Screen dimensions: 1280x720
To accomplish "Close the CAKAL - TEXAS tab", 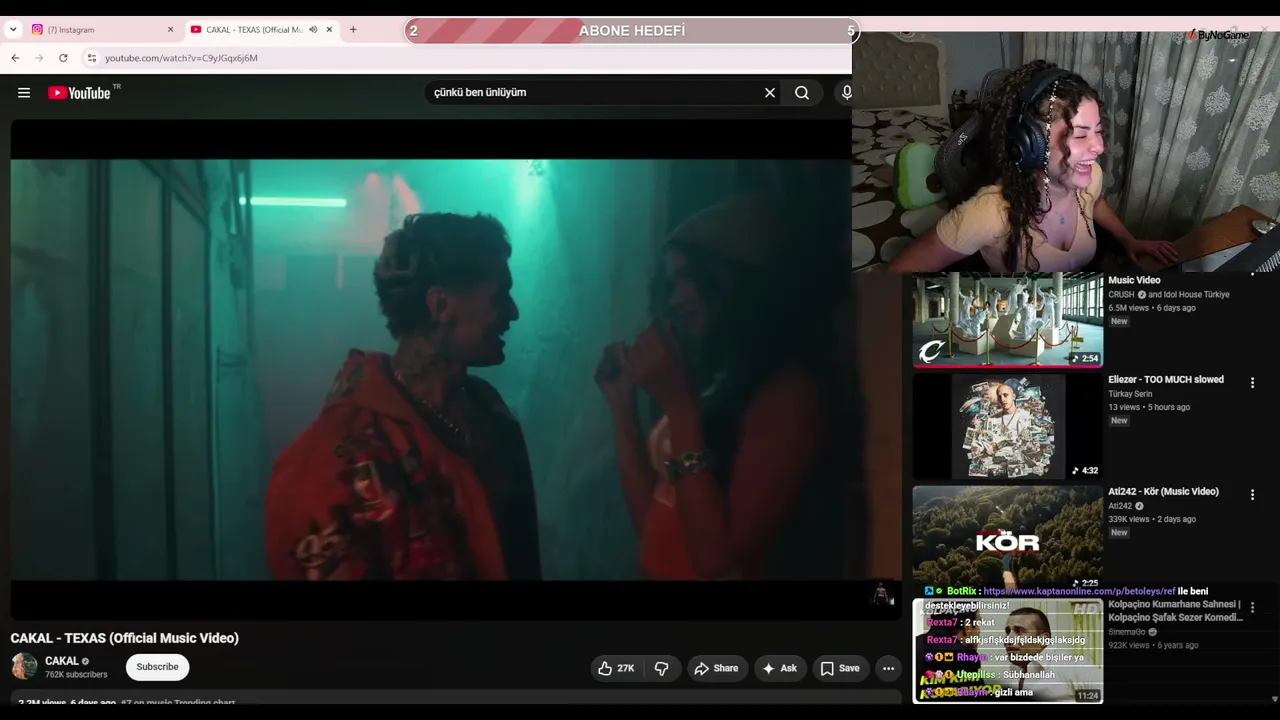I will (329, 30).
